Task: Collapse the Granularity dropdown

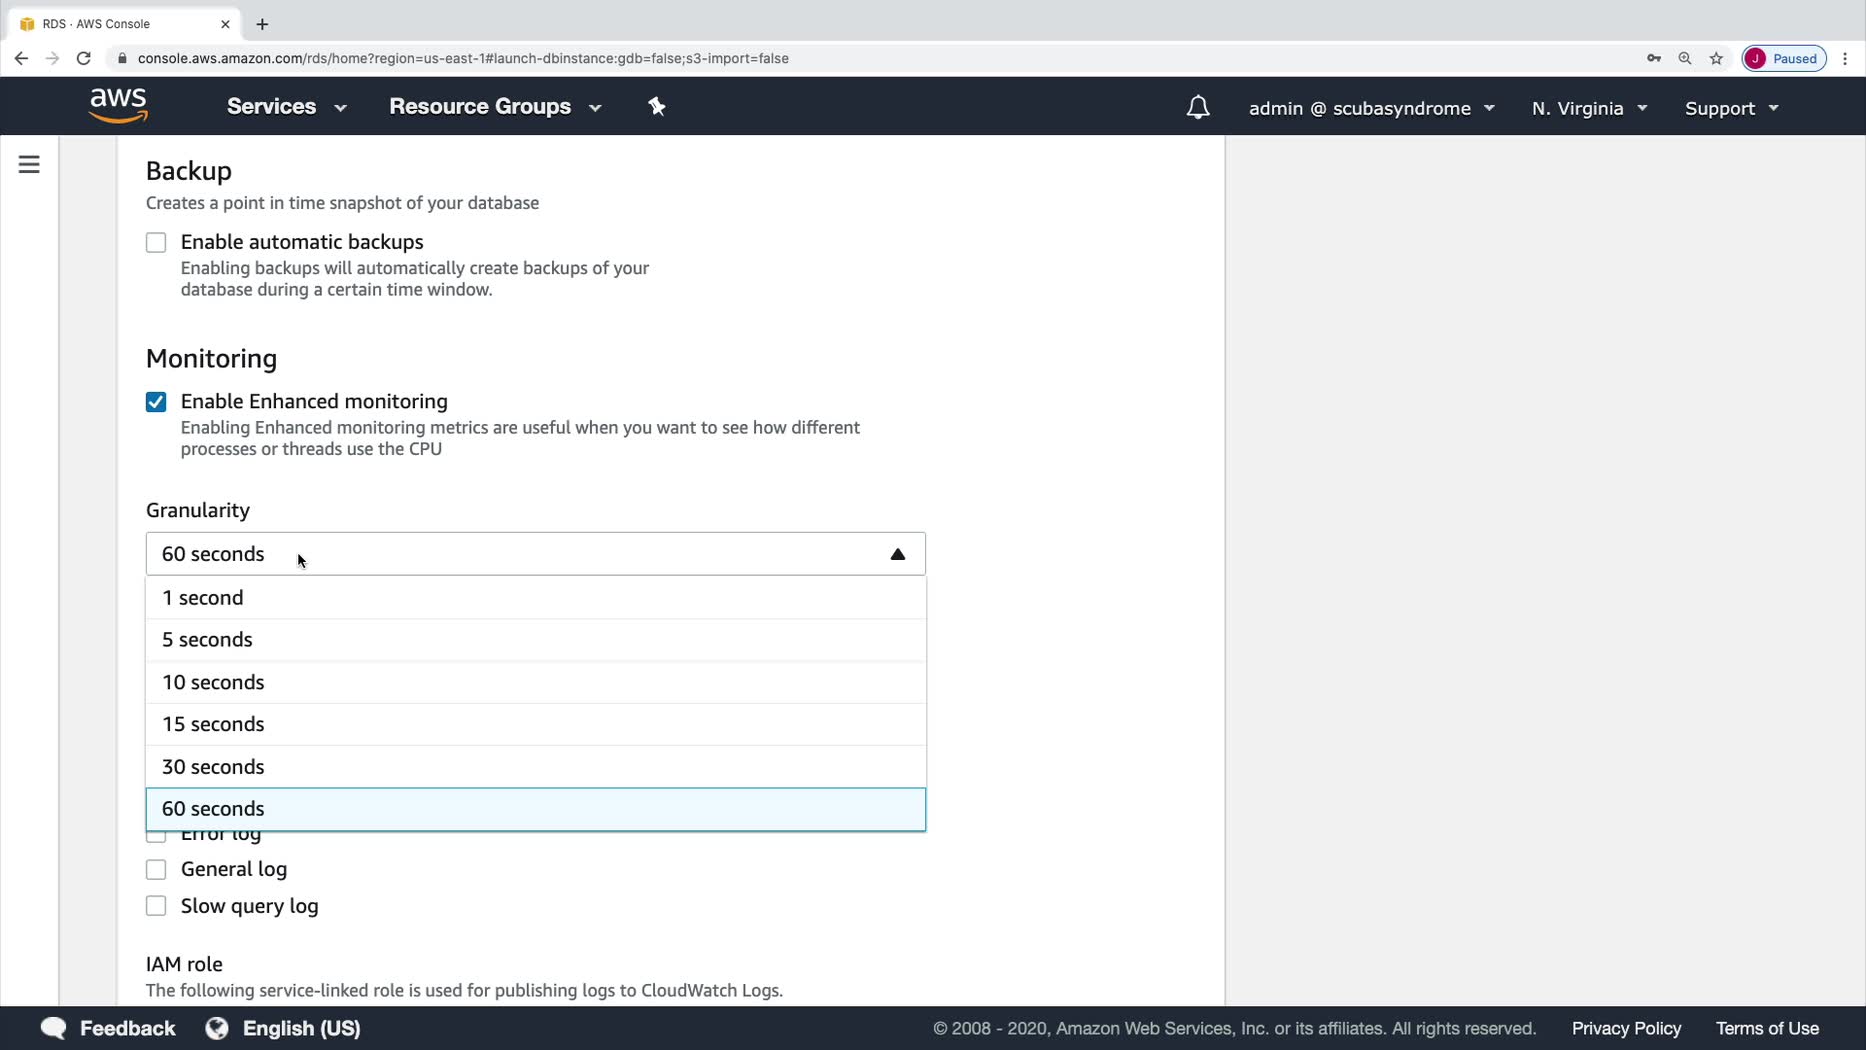Action: [x=536, y=554]
